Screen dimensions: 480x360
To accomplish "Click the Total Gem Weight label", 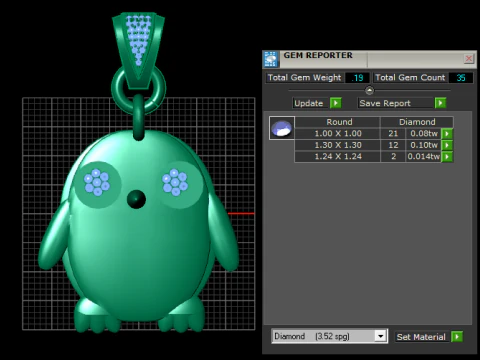I will click(304, 78).
